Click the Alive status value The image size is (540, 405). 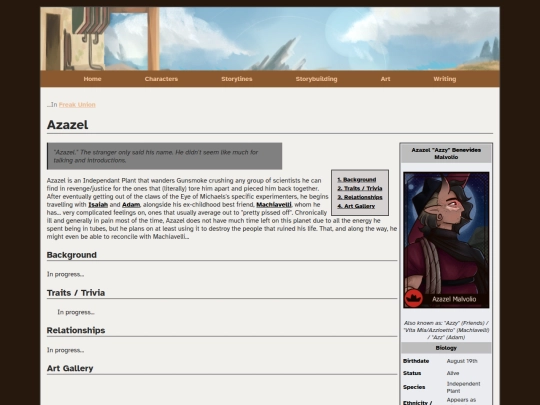tap(453, 373)
